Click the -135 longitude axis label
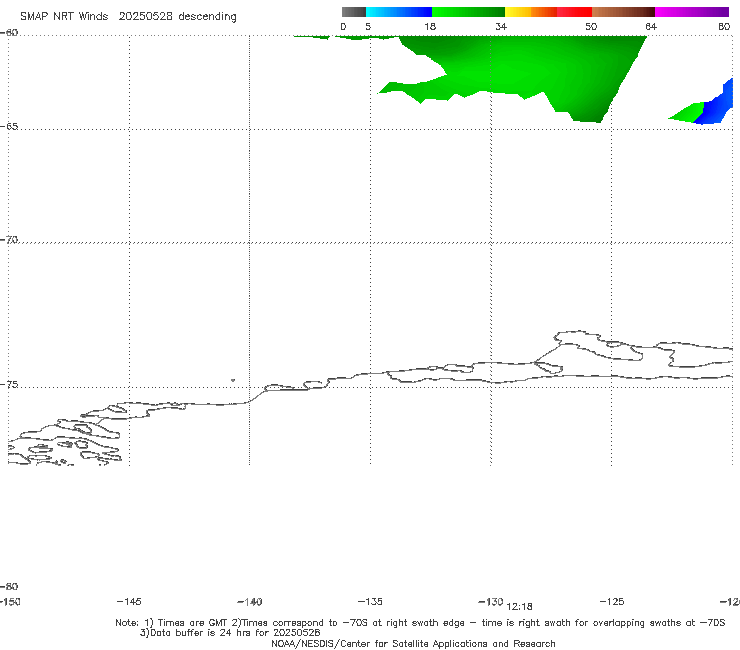The width and height of the screenshot is (740, 650). [x=370, y=602]
